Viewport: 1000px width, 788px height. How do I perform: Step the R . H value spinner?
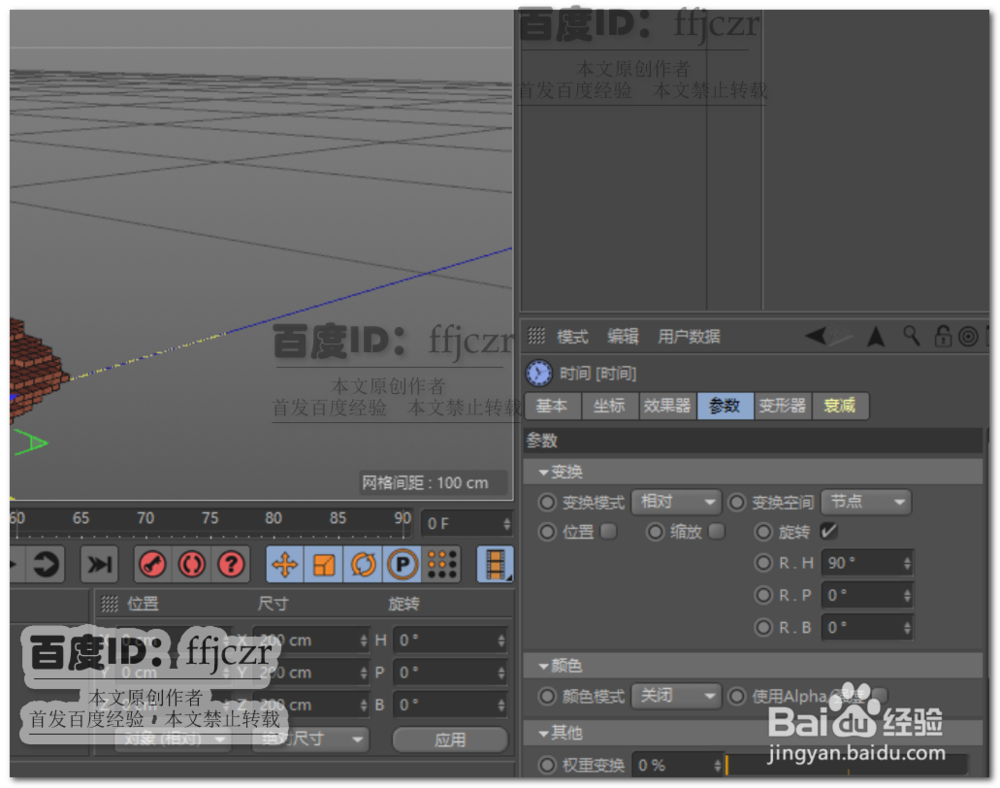point(907,563)
